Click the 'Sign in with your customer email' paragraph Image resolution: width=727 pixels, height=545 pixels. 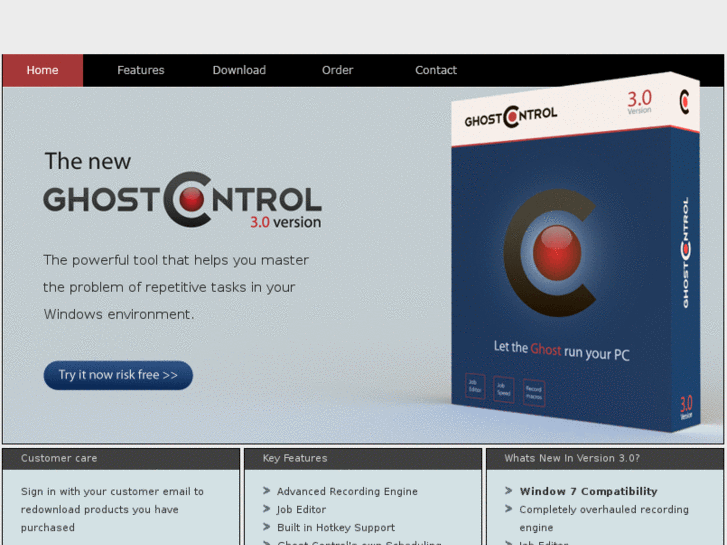112,509
